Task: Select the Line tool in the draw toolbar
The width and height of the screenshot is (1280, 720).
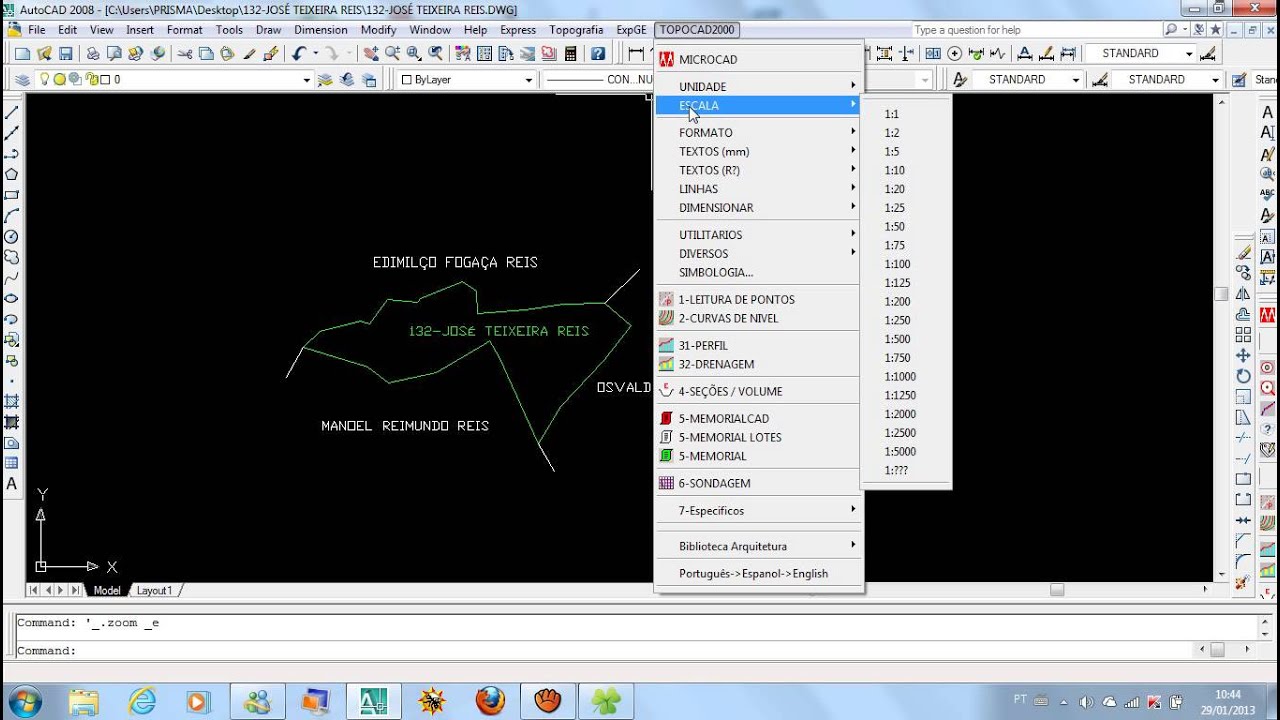Action: coord(12,112)
